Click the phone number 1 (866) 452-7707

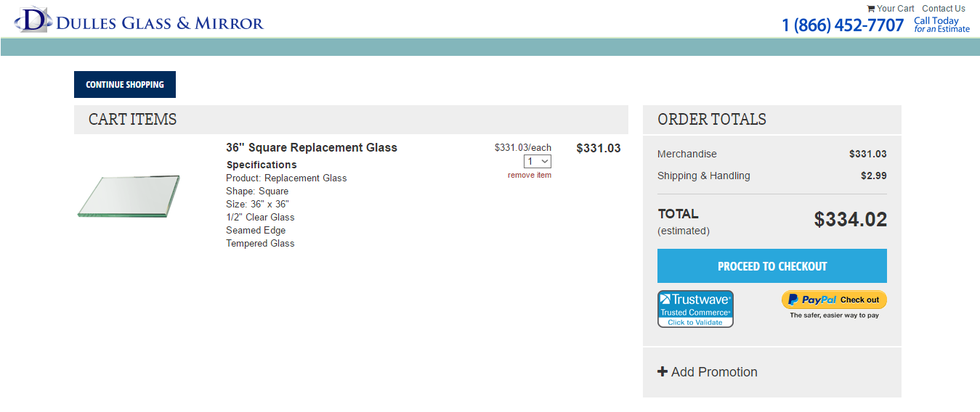842,25
